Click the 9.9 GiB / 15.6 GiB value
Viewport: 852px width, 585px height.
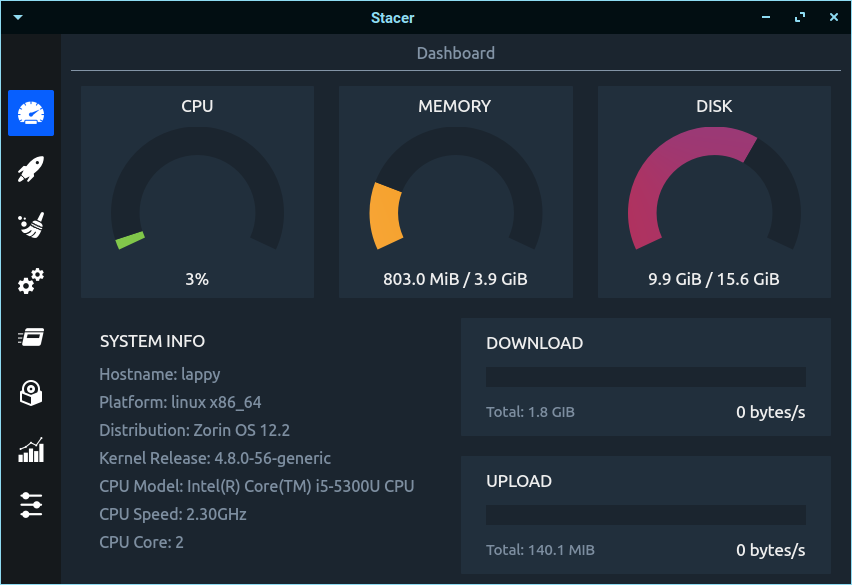click(x=714, y=279)
